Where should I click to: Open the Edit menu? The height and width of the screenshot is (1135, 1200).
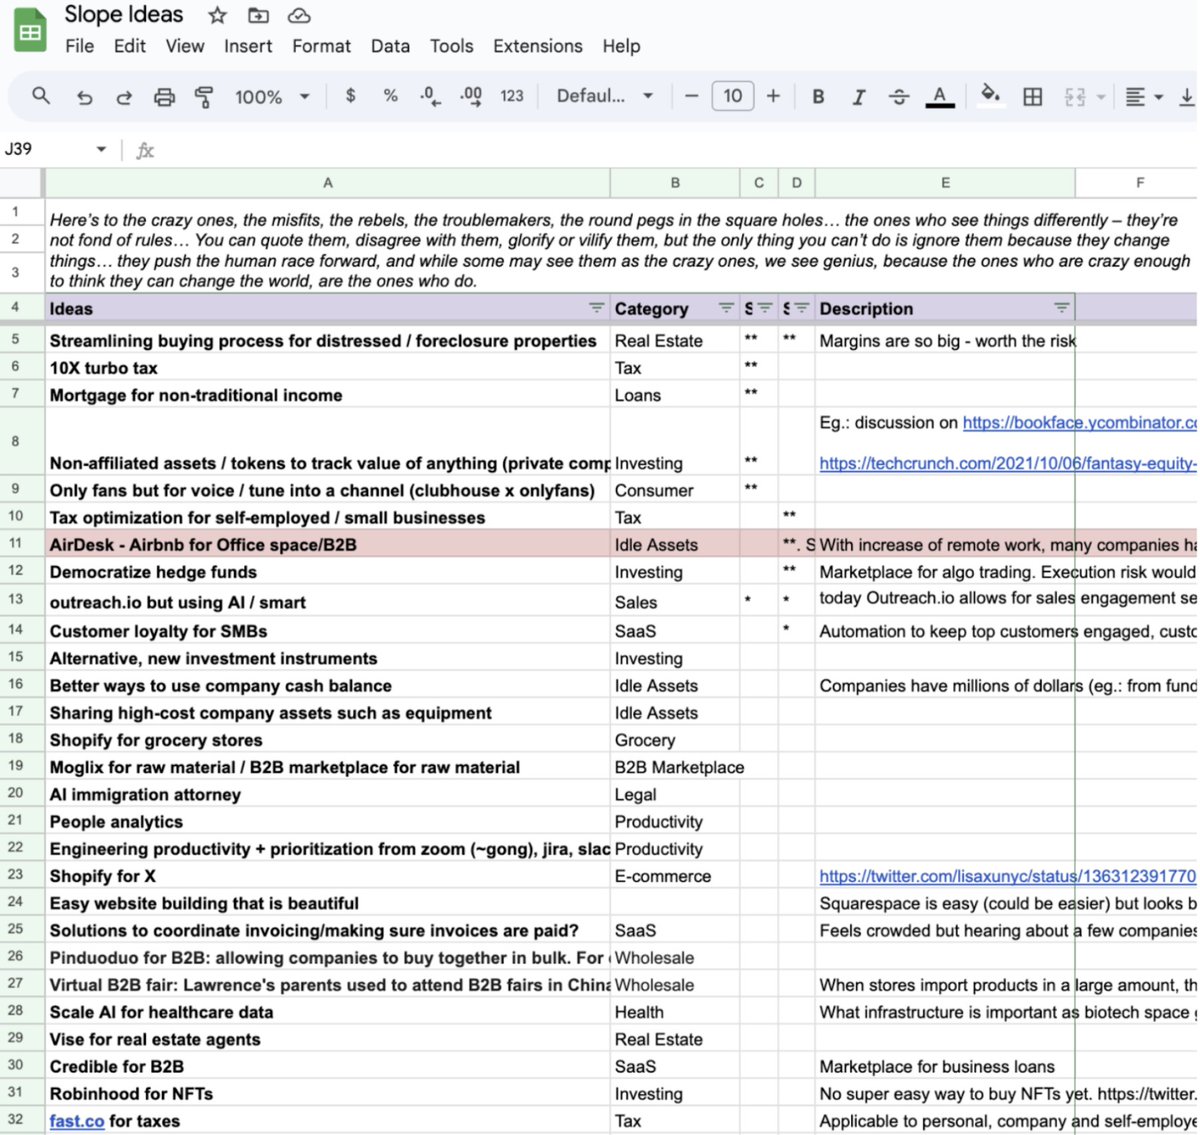point(129,46)
